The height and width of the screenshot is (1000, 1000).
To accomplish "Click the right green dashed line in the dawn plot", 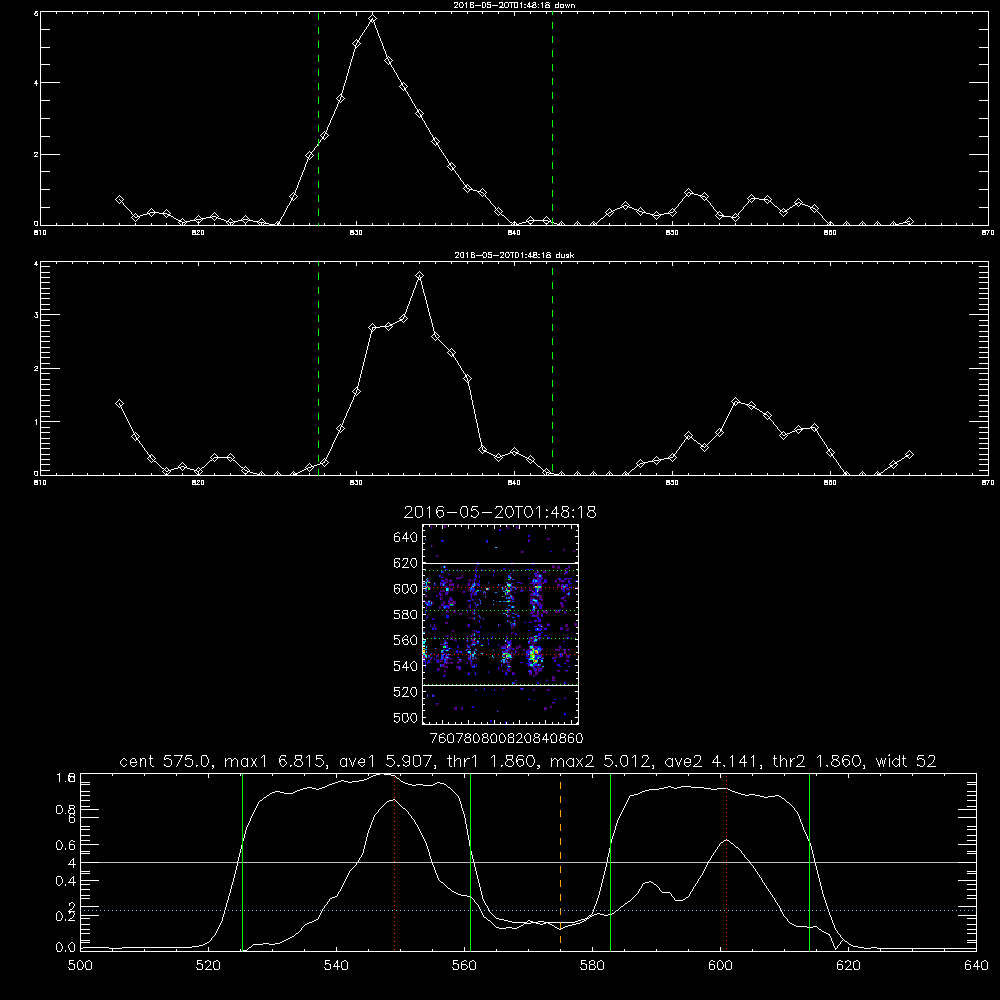I will pos(552,118).
